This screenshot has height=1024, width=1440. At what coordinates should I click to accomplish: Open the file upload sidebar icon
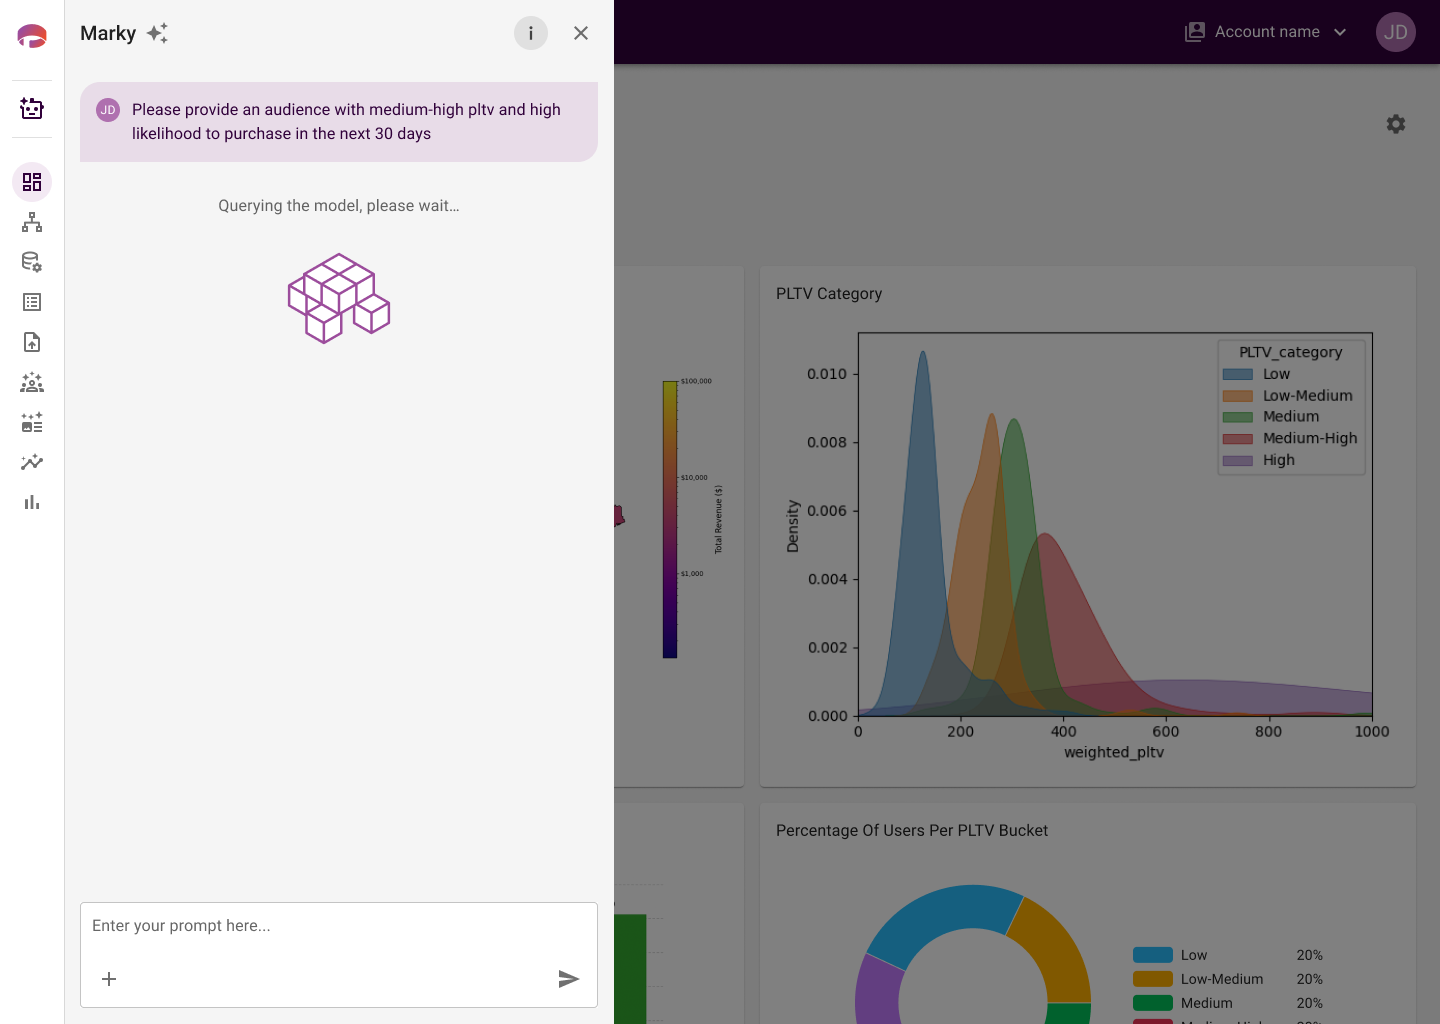click(32, 342)
